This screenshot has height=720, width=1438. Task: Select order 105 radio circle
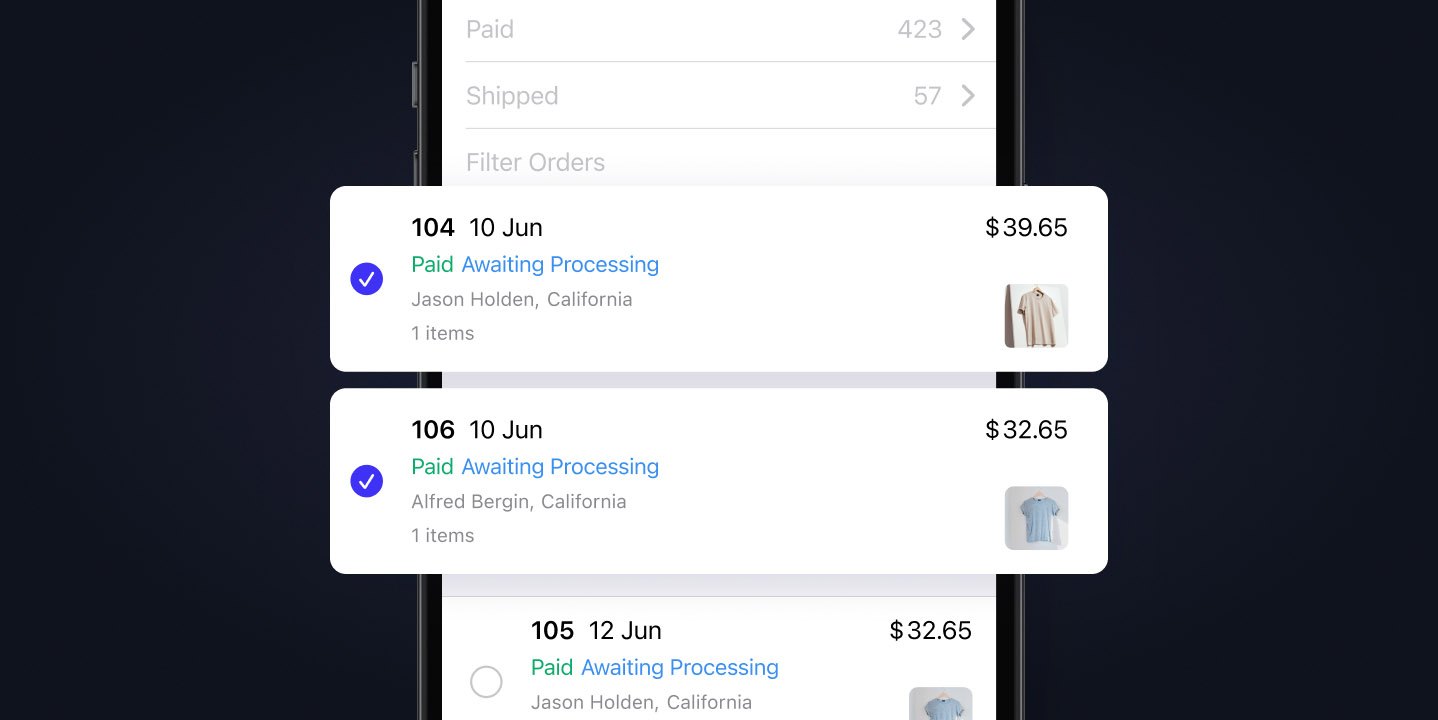tap(486, 682)
